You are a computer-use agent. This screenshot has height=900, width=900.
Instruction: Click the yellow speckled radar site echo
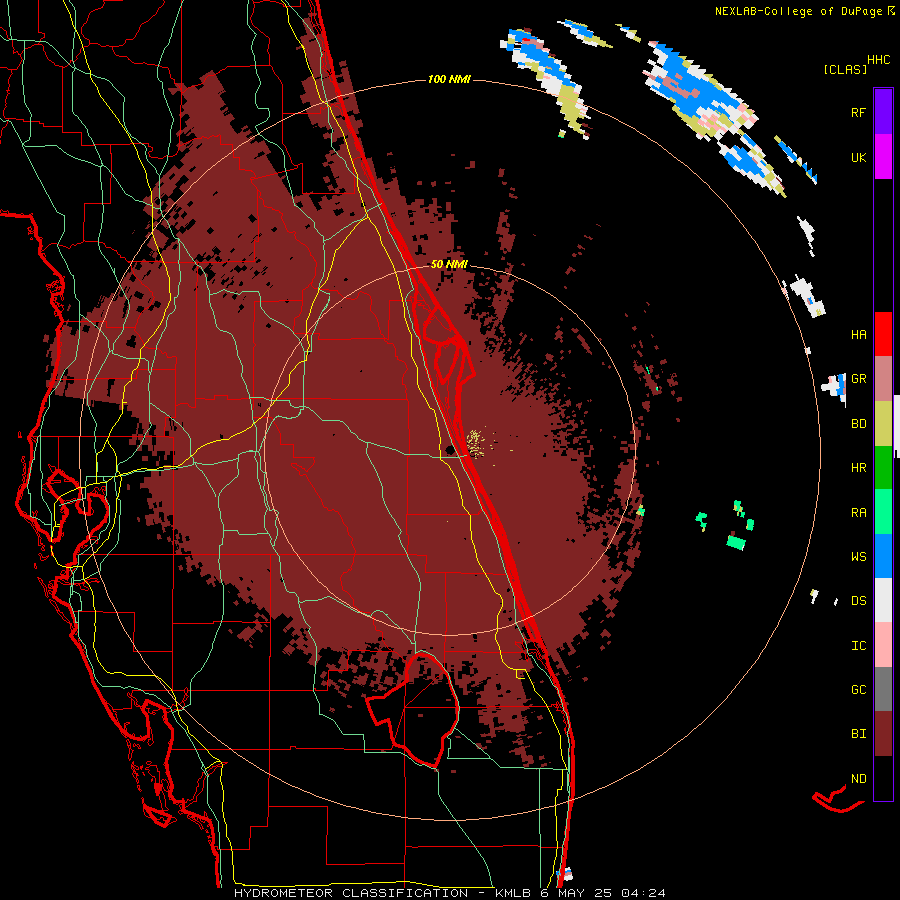click(476, 443)
